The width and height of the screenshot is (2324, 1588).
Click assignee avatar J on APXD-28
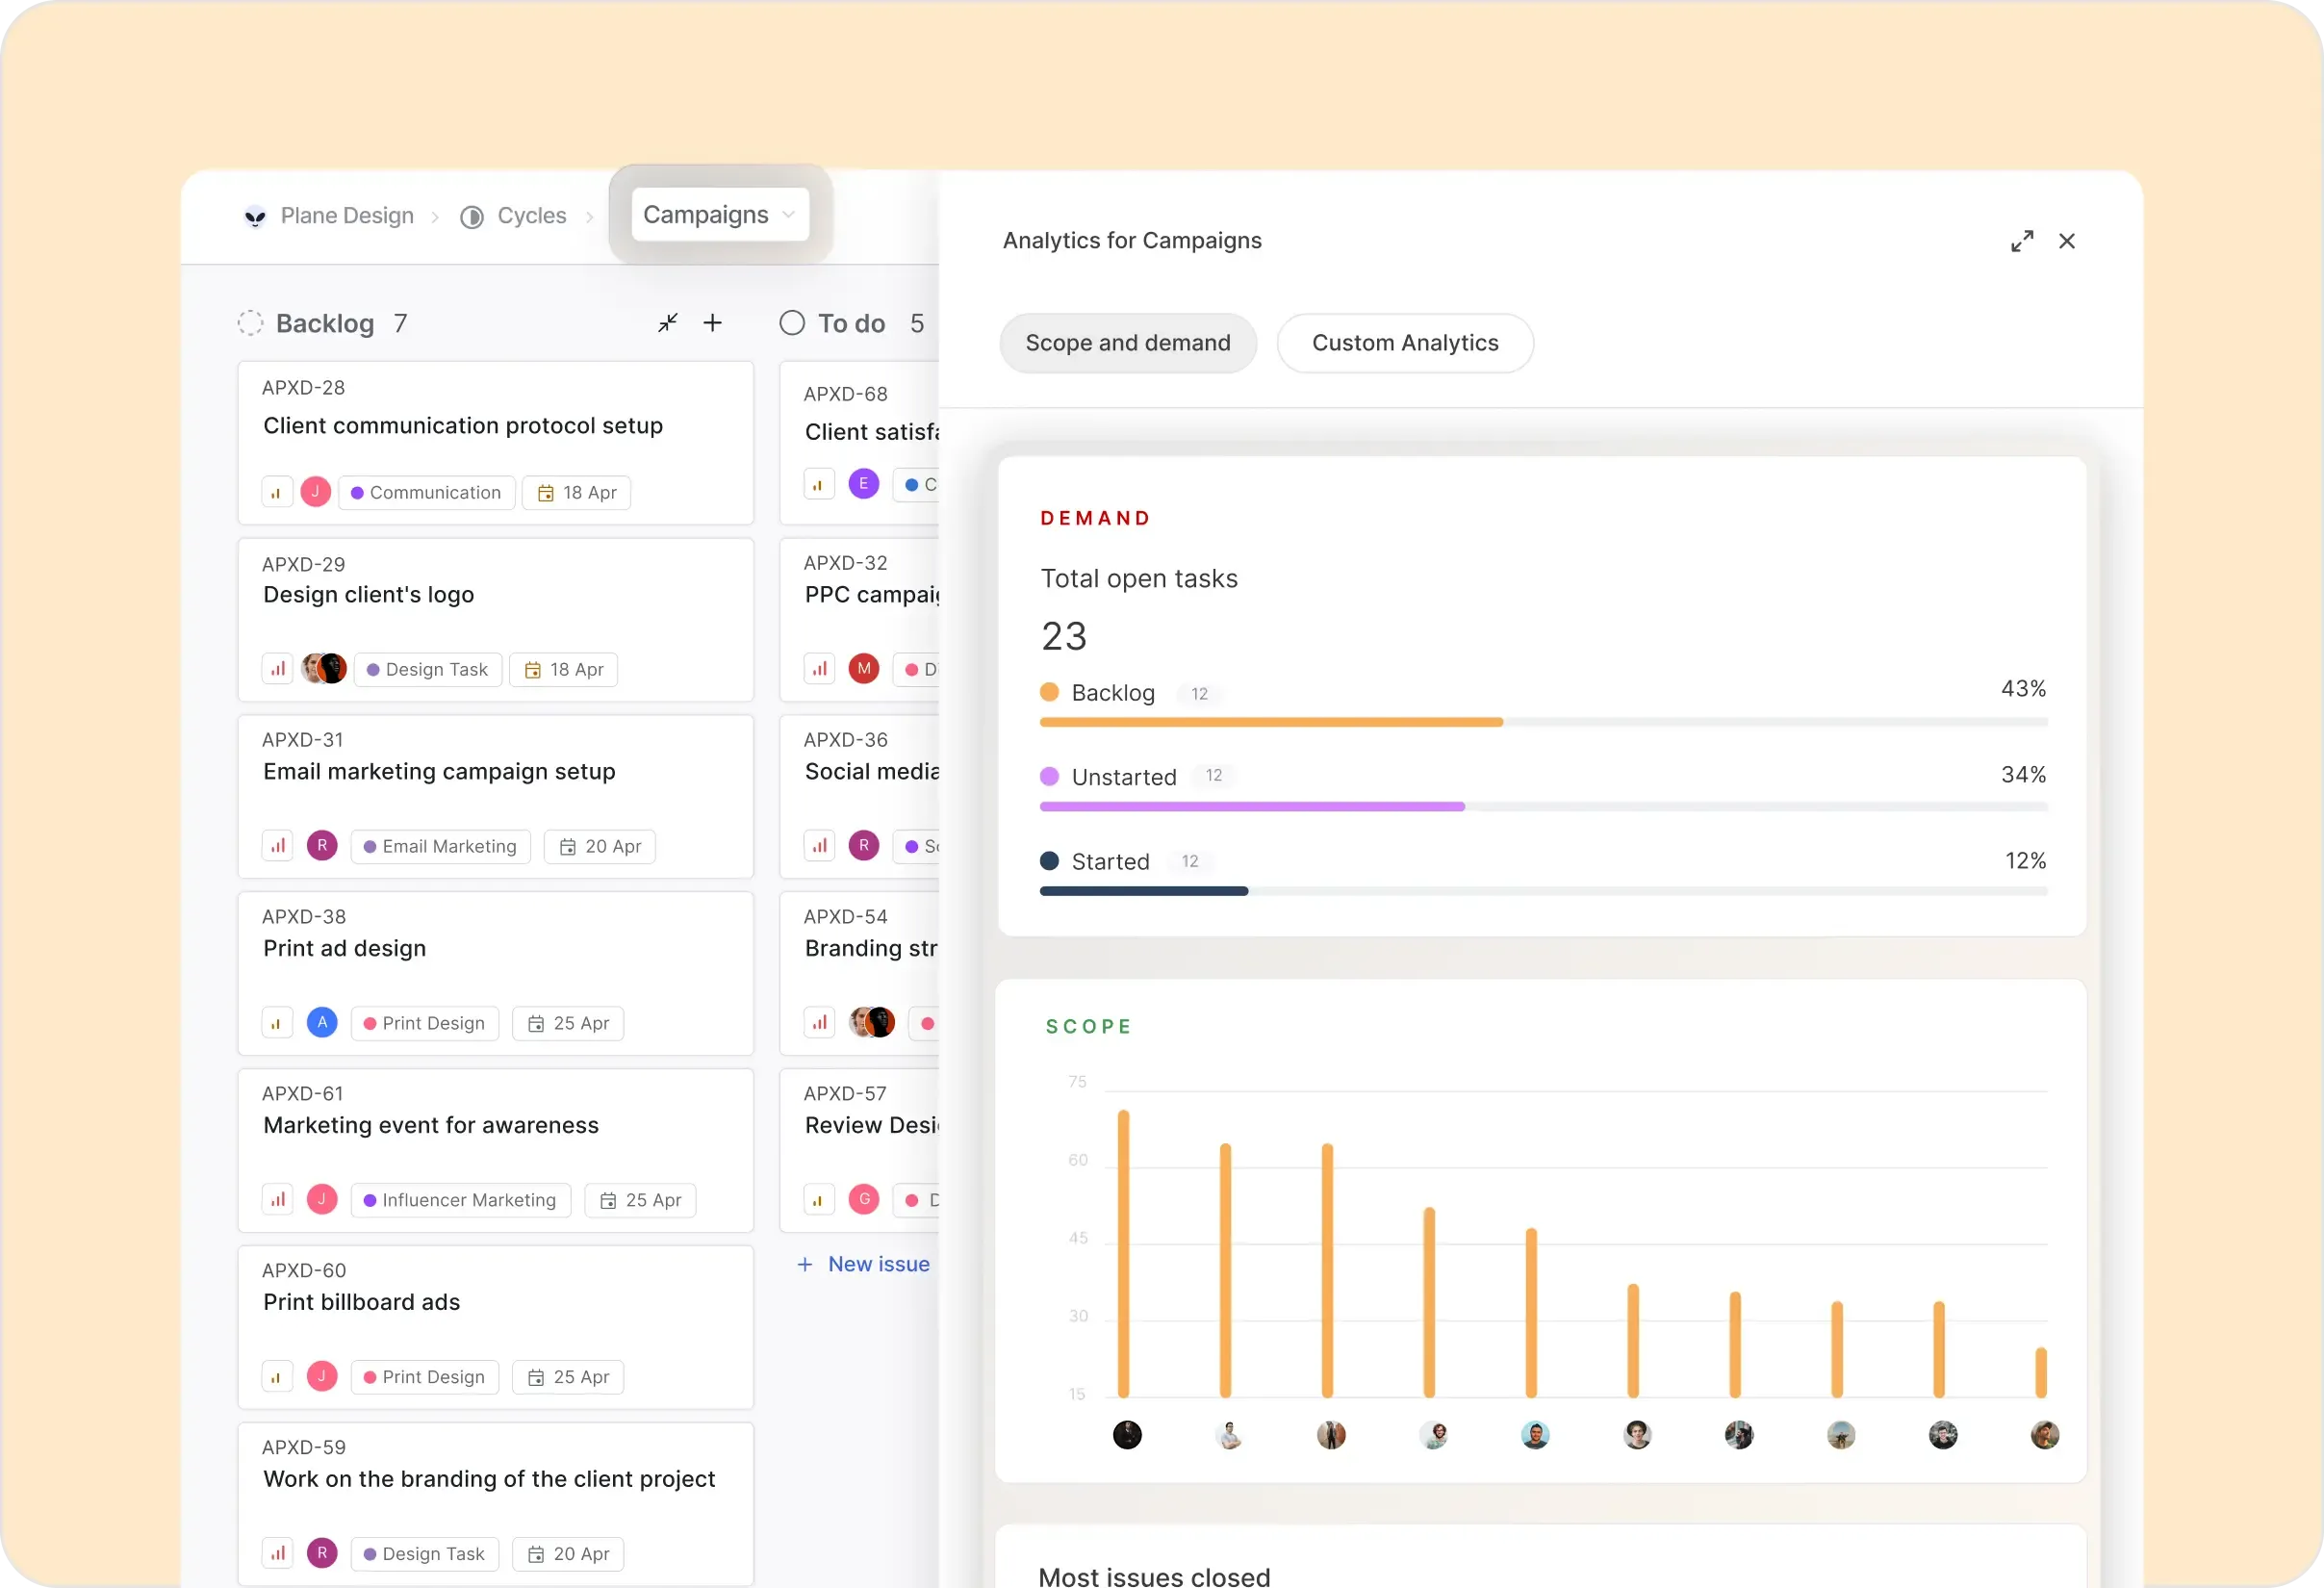[x=316, y=492]
